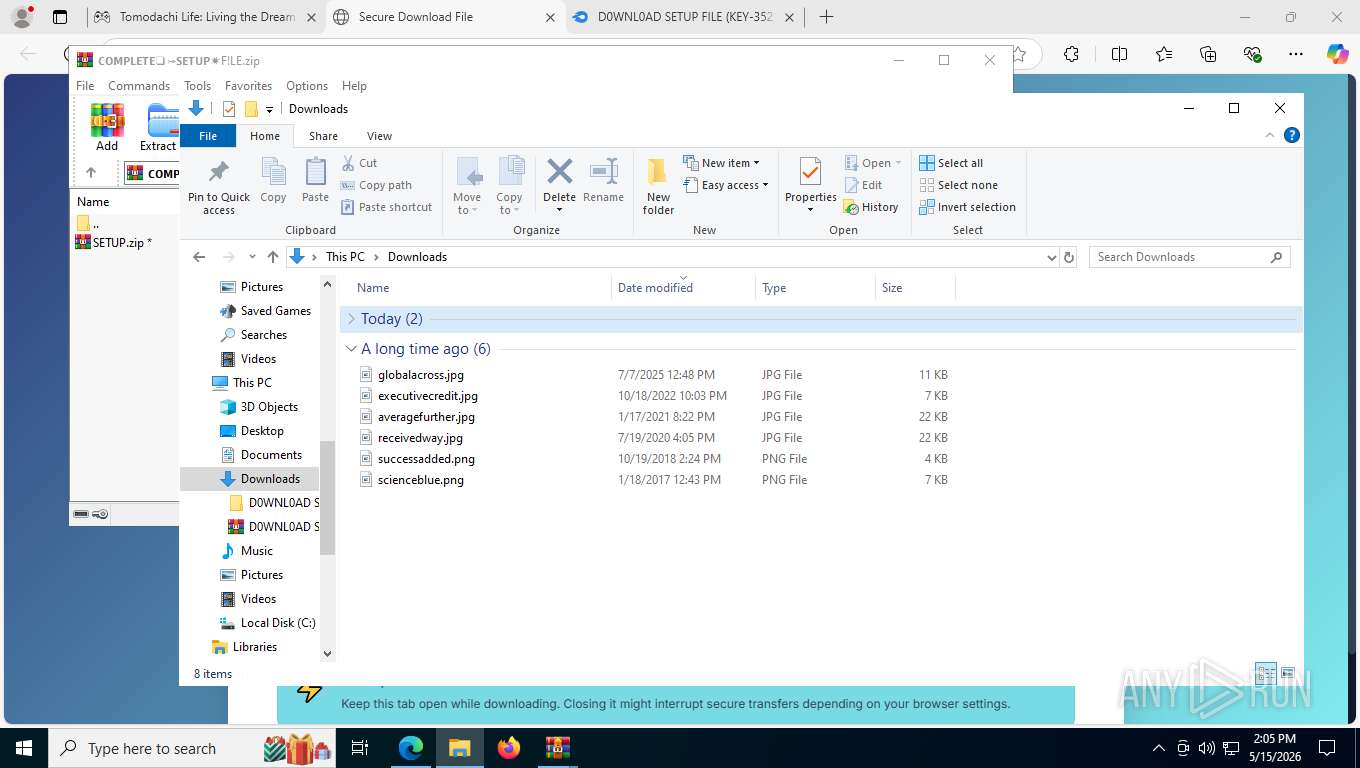The height and width of the screenshot is (768, 1360).
Task: Open the Open dropdown in ribbon
Action: pyautogui.click(x=873, y=163)
